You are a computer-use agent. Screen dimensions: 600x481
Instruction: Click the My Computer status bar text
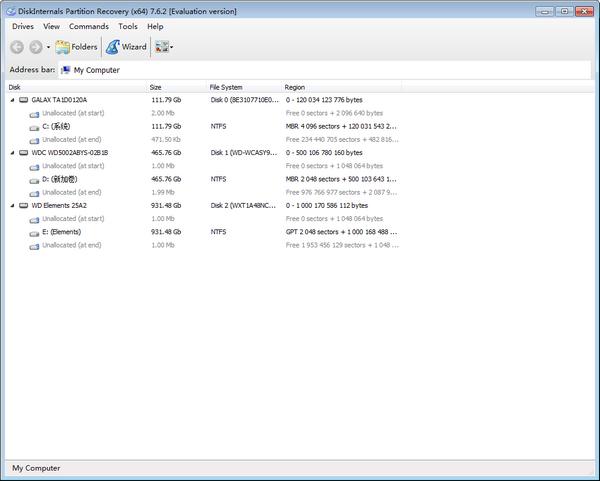[36, 468]
